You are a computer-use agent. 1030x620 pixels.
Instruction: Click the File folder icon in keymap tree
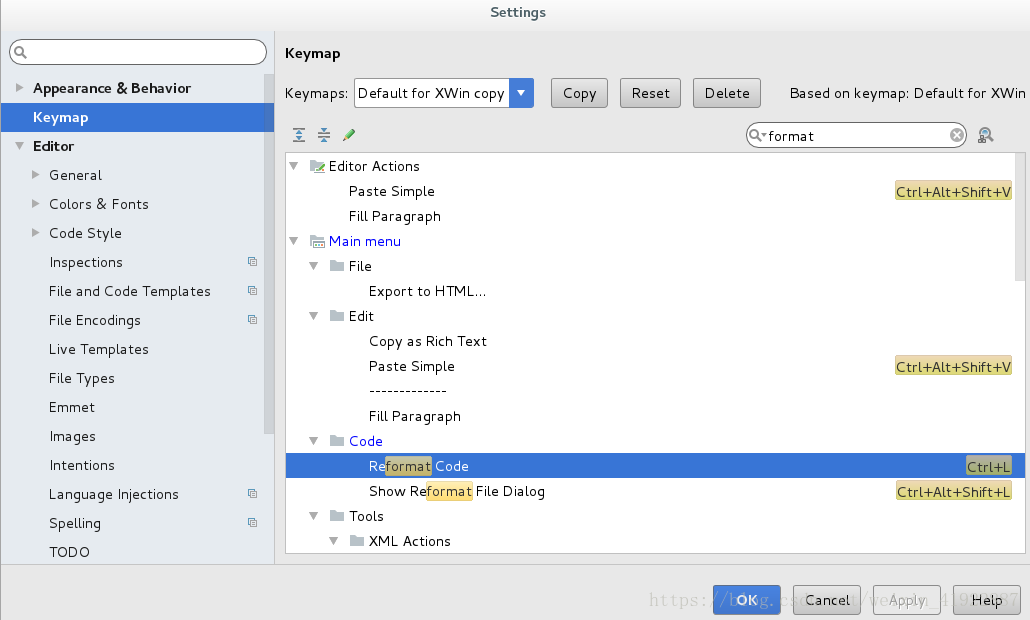pos(337,265)
